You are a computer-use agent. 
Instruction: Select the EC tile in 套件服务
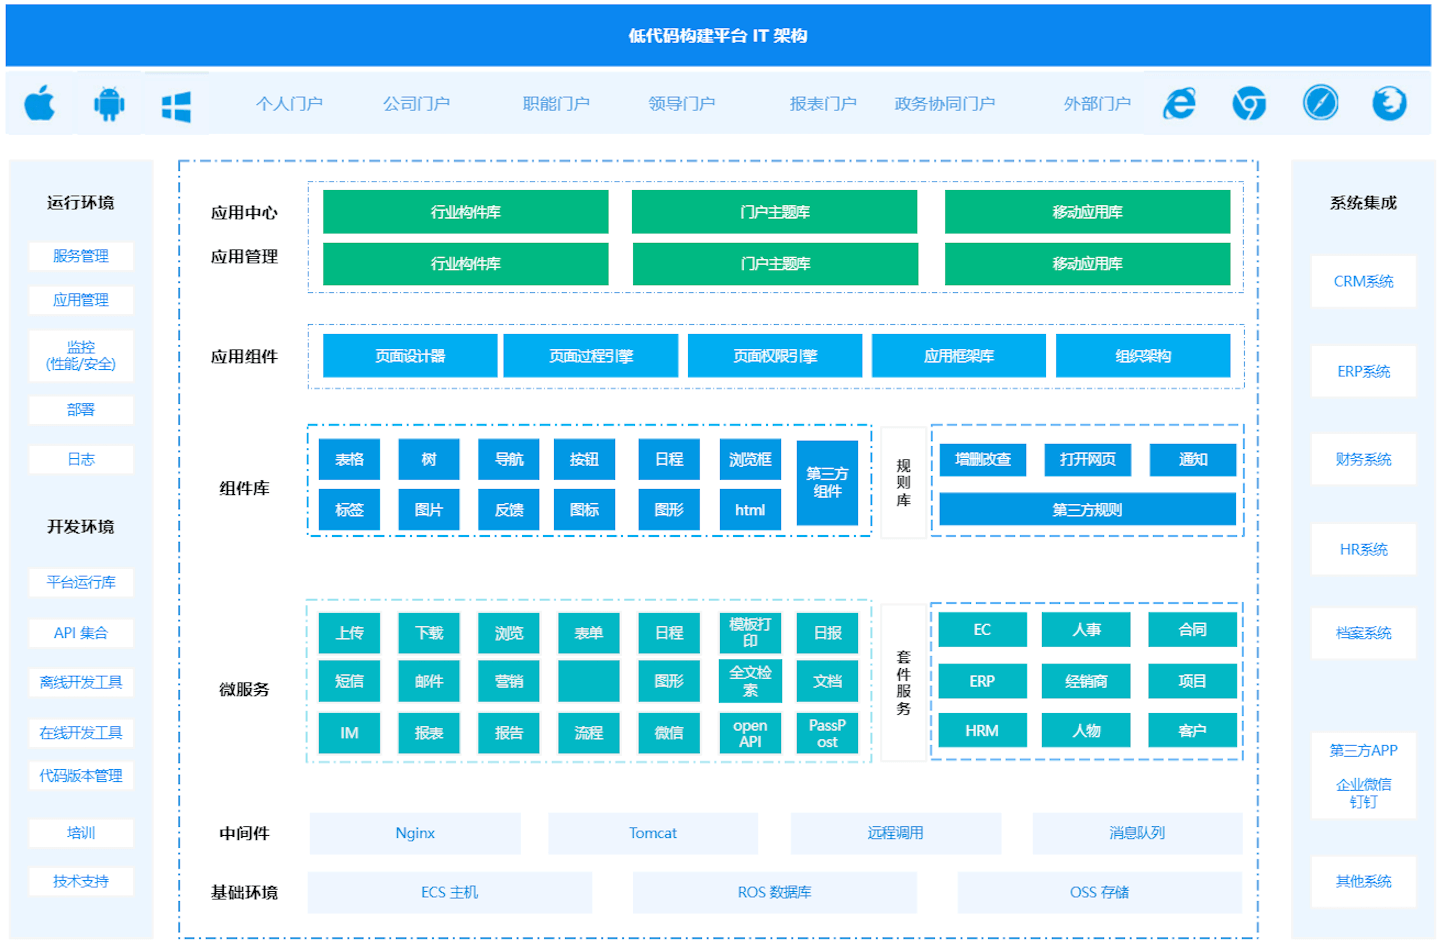(x=982, y=630)
